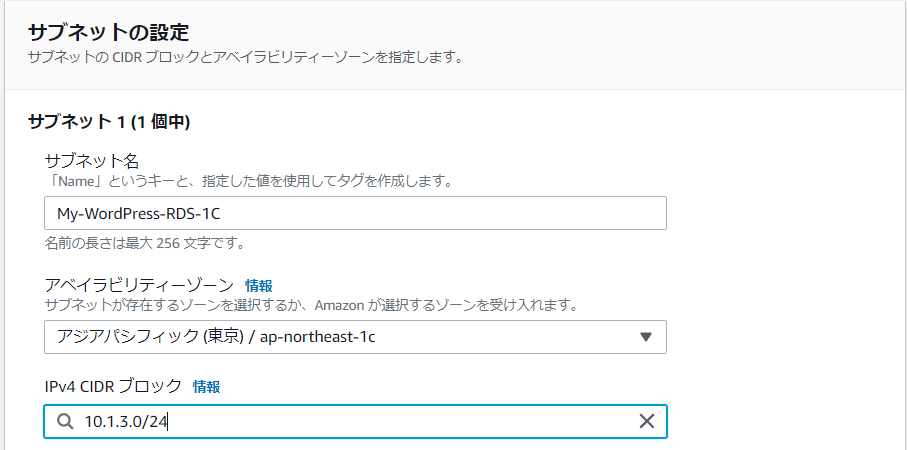Click the My-WordPress-RDS-1C text value
This screenshot has width=907, height=450.
pos(139,213)
